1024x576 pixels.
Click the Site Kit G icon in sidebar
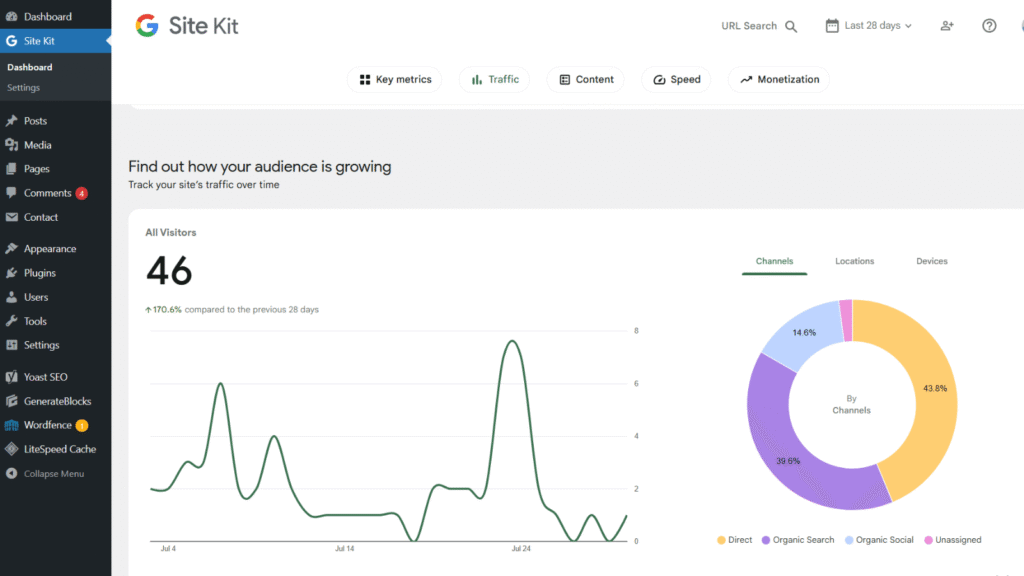[x=11, y=40]
